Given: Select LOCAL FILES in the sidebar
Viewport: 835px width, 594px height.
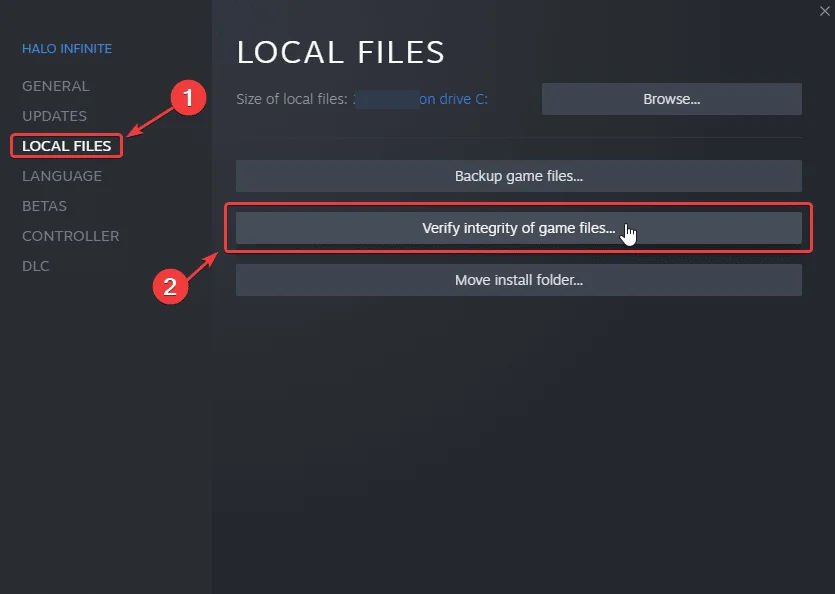Looking at the screenshot, I should click(x=66, y=146).
